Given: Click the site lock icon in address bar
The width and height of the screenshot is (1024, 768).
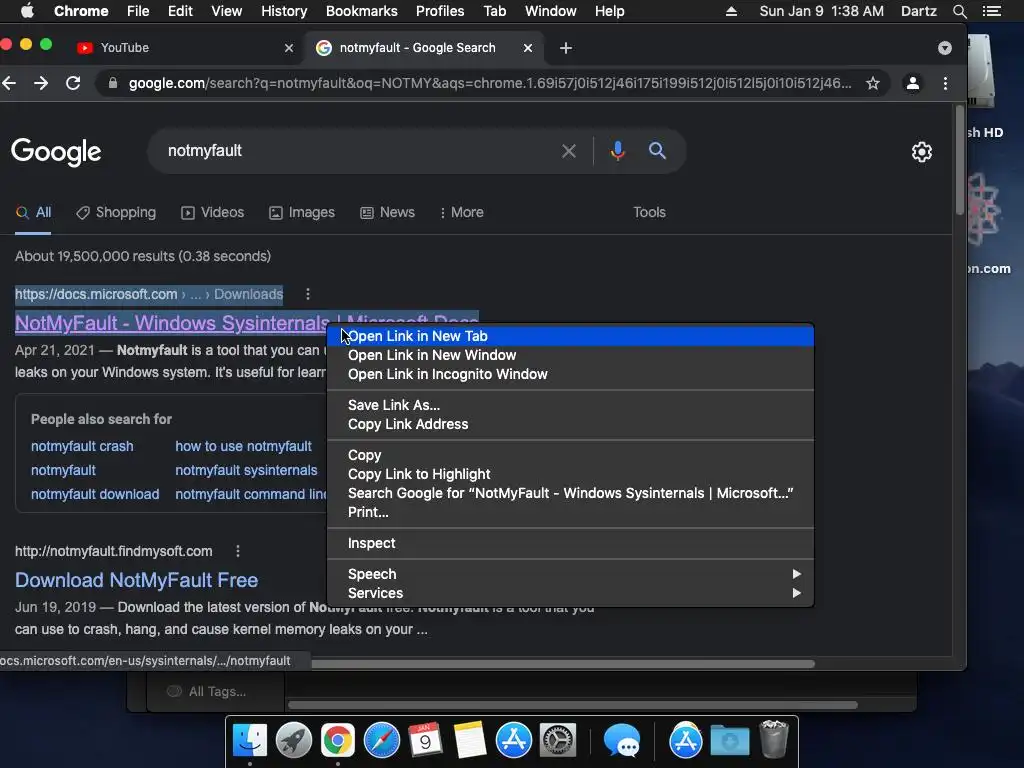Looking at the screenshot, I should pos(113,83).
